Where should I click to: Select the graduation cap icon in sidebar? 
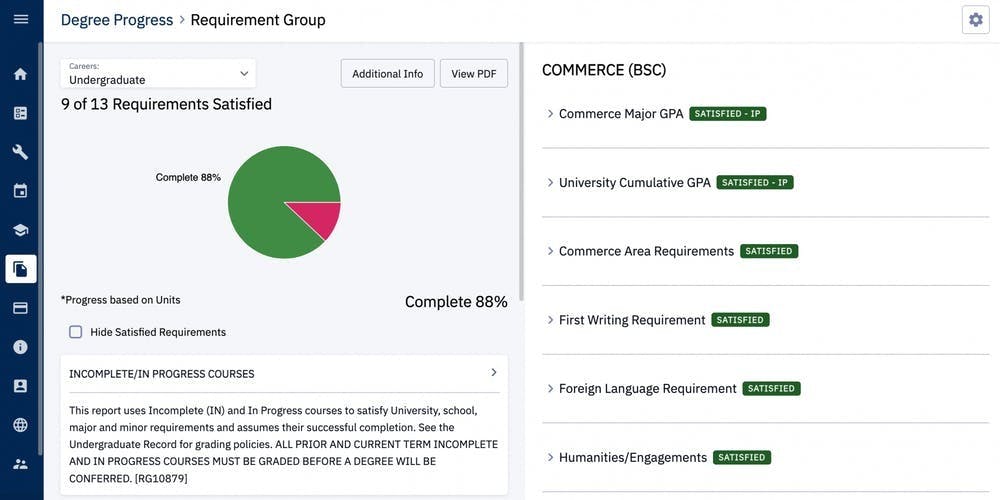tap(20, 230)
